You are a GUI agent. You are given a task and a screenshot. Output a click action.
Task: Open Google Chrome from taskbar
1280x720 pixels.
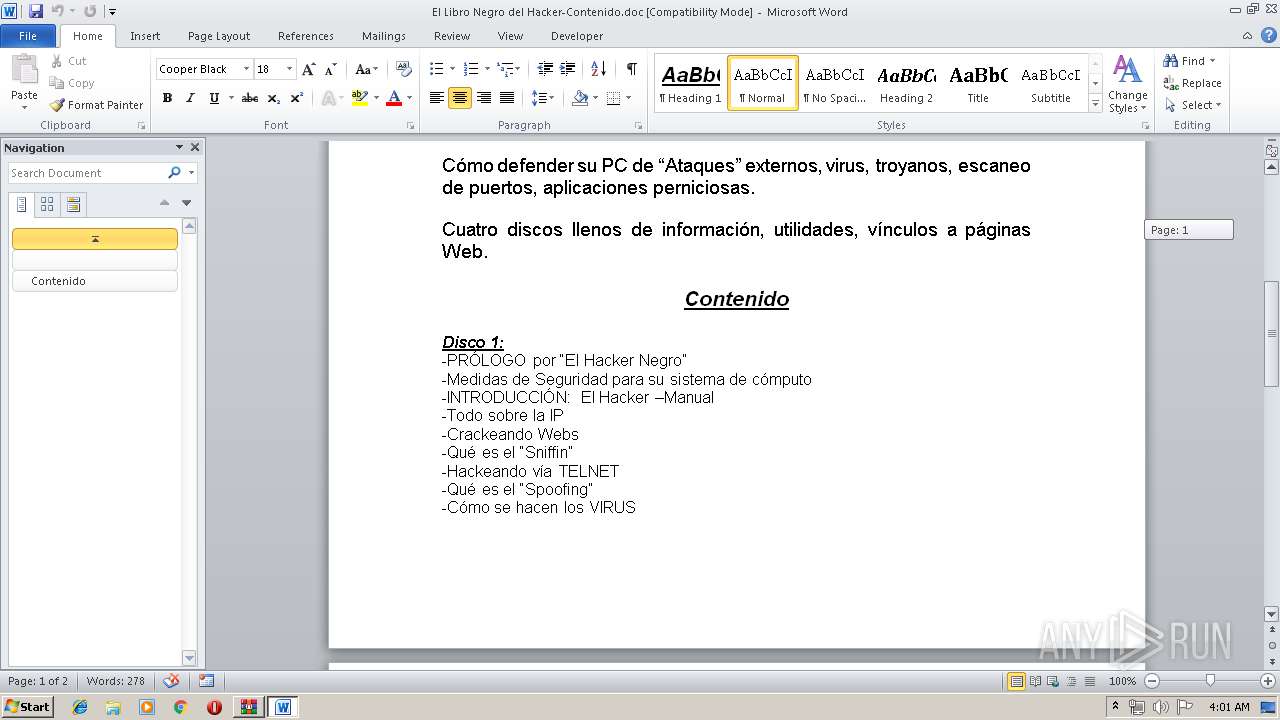click(x=180, y=707)
